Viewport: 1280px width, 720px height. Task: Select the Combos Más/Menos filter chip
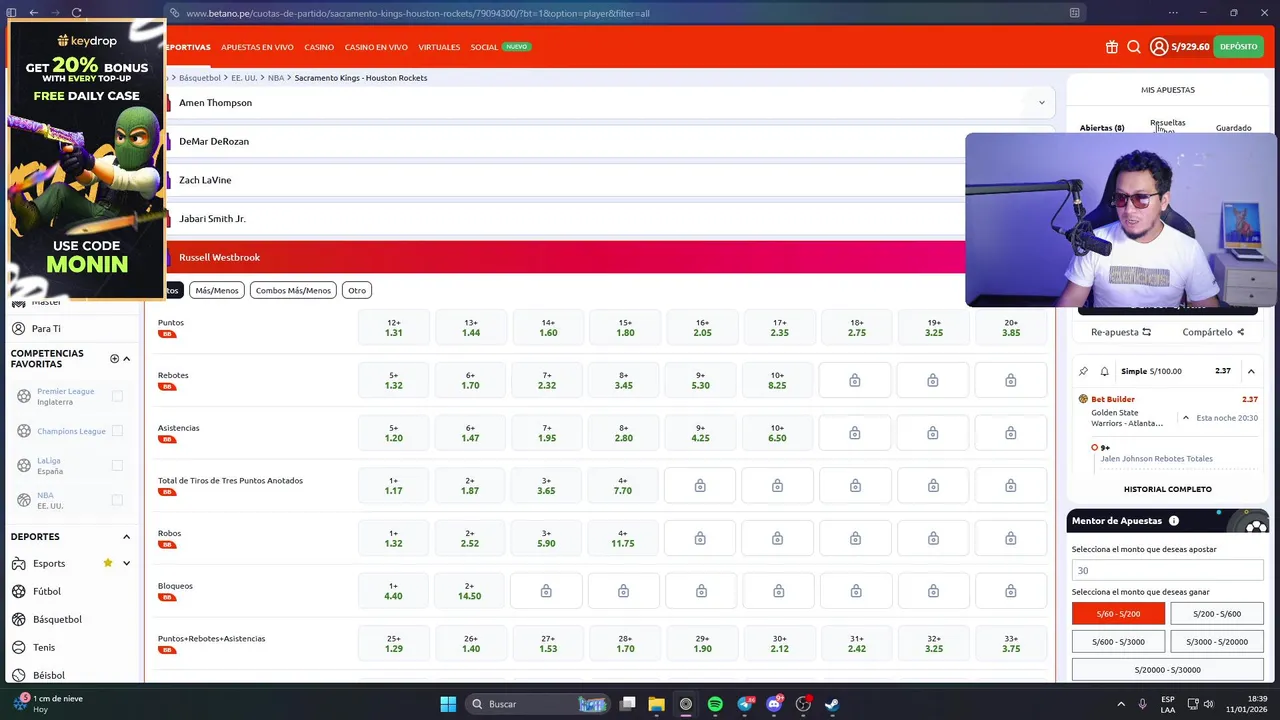pos(293,290)
